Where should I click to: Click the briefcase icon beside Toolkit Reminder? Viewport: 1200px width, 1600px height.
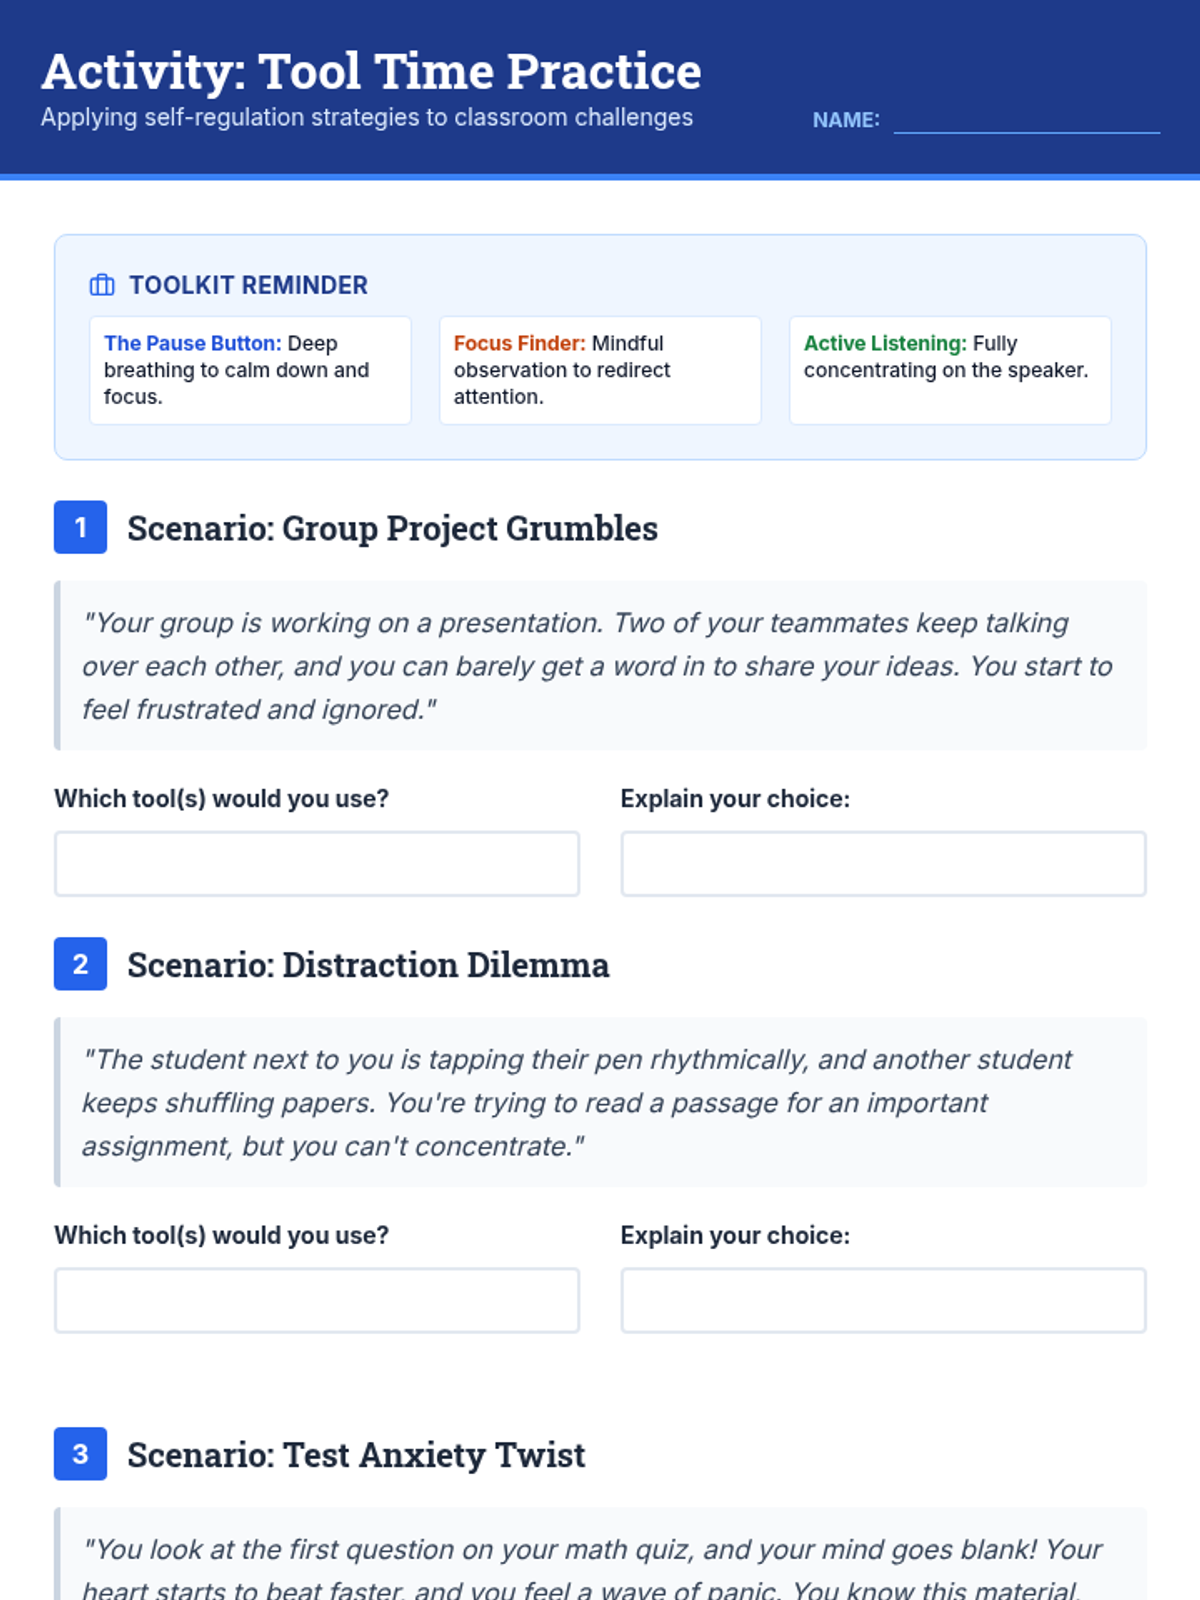click(102, 285)
